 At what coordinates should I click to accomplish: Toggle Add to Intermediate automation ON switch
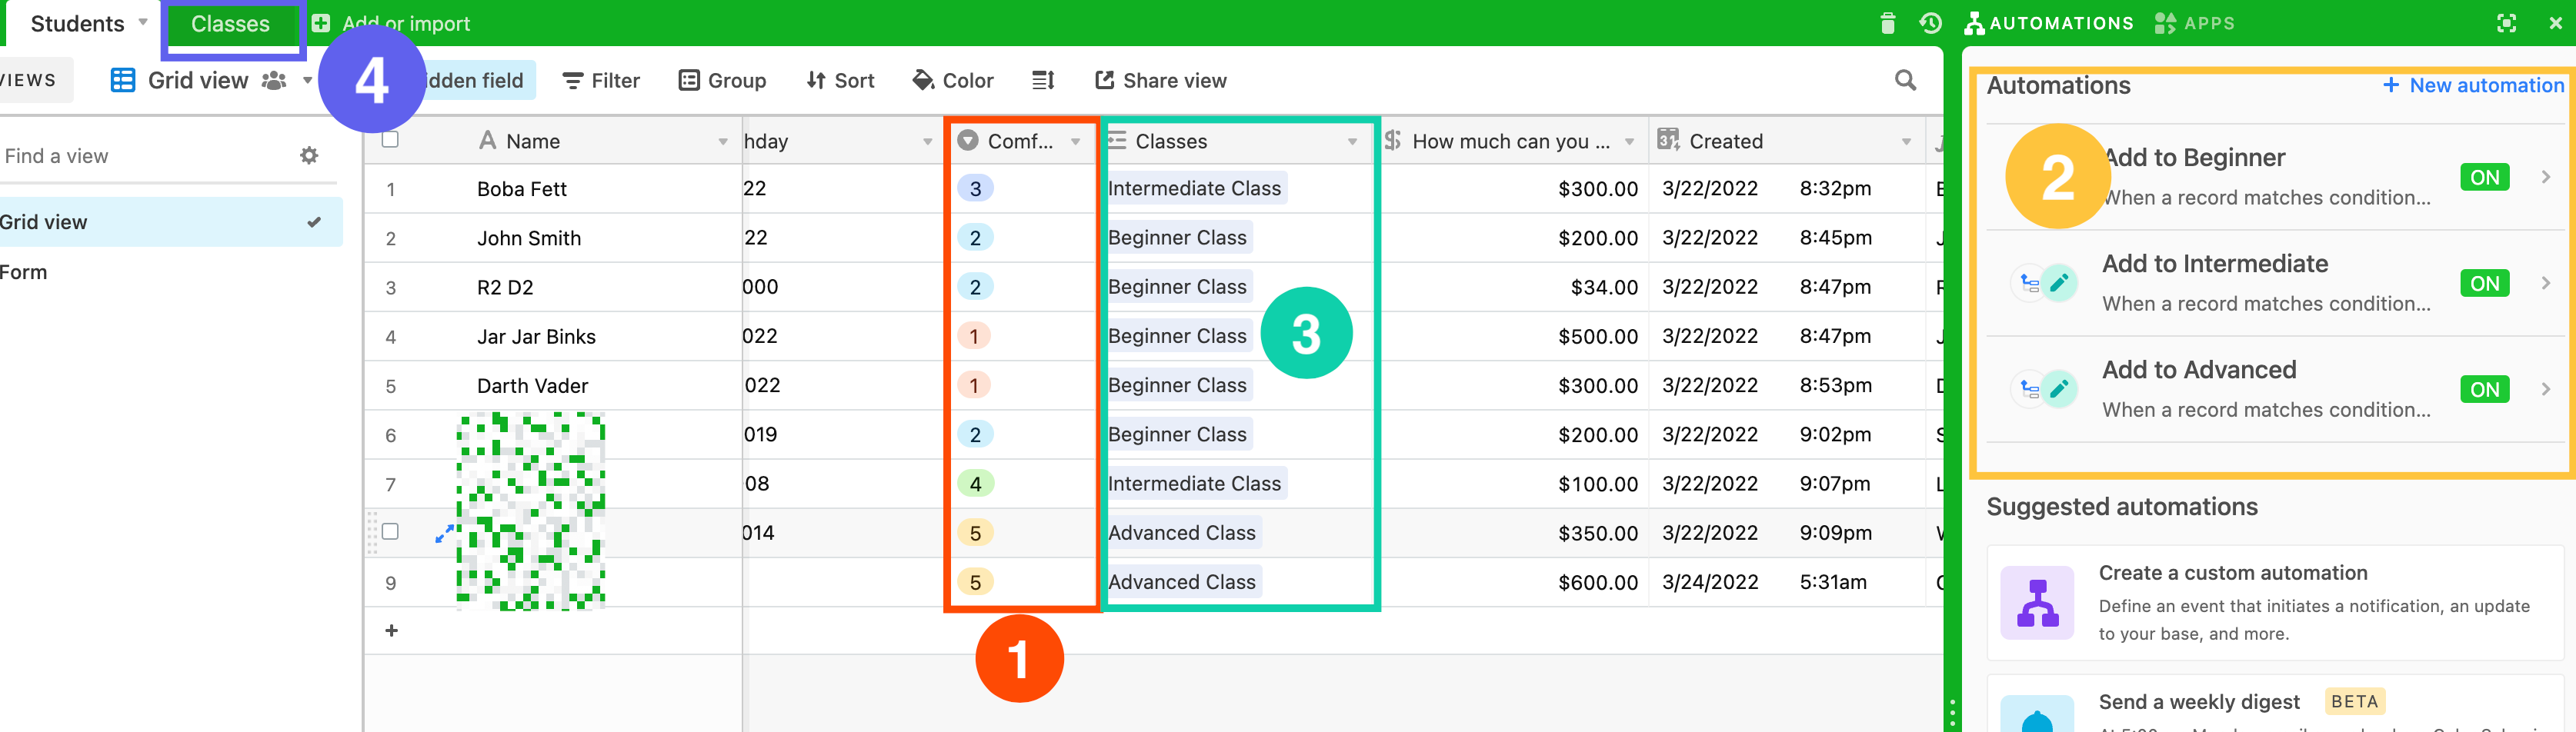(2484, 283)
